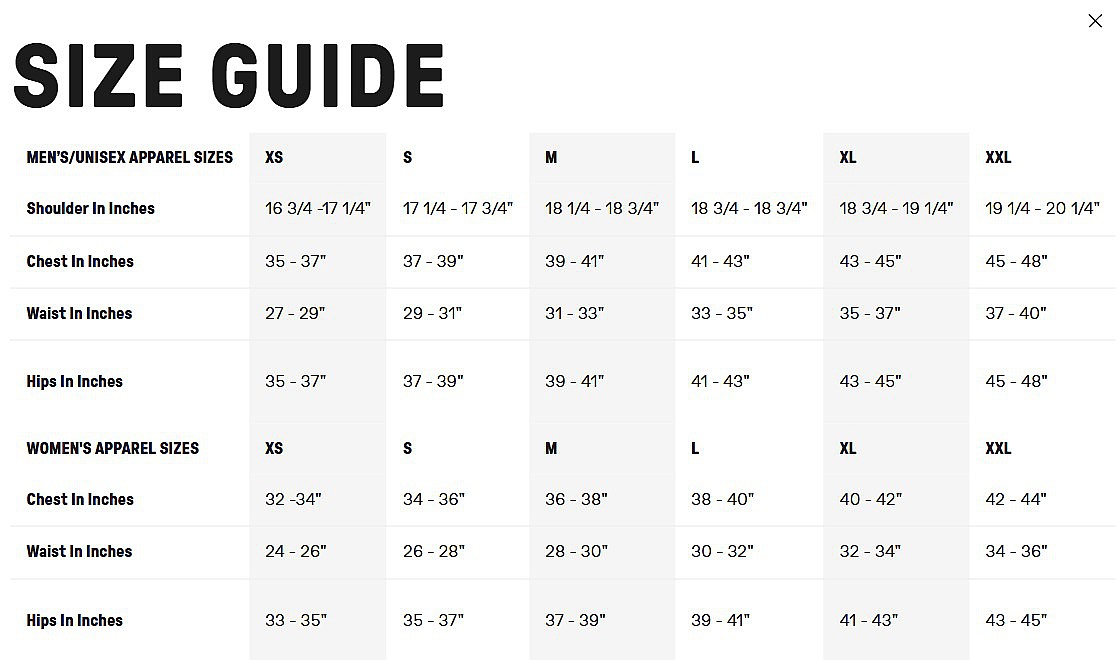
Task: Click women's Hips In Inches row label
Action: pyautogui.click(x=74, y=620)
